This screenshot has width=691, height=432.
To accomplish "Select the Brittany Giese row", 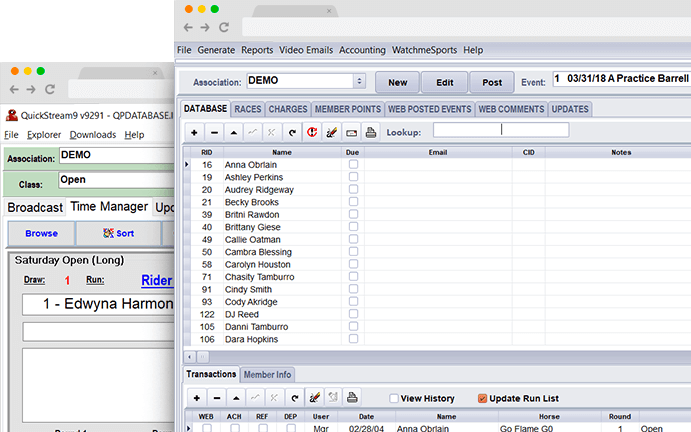I will (437, 227).
